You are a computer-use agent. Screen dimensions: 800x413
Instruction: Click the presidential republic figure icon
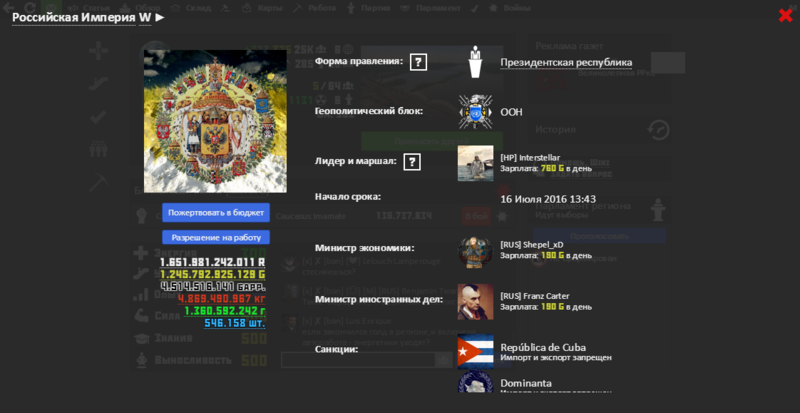475,63
